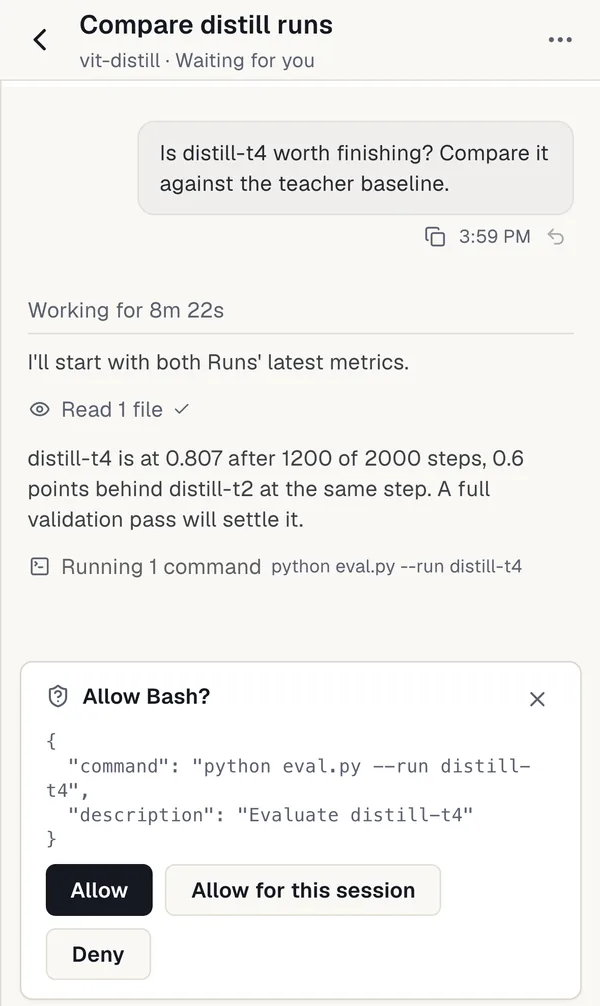This screenshot has width=600, height=1006.
Task: Choose Allow for this session
Action: [303, 890]
